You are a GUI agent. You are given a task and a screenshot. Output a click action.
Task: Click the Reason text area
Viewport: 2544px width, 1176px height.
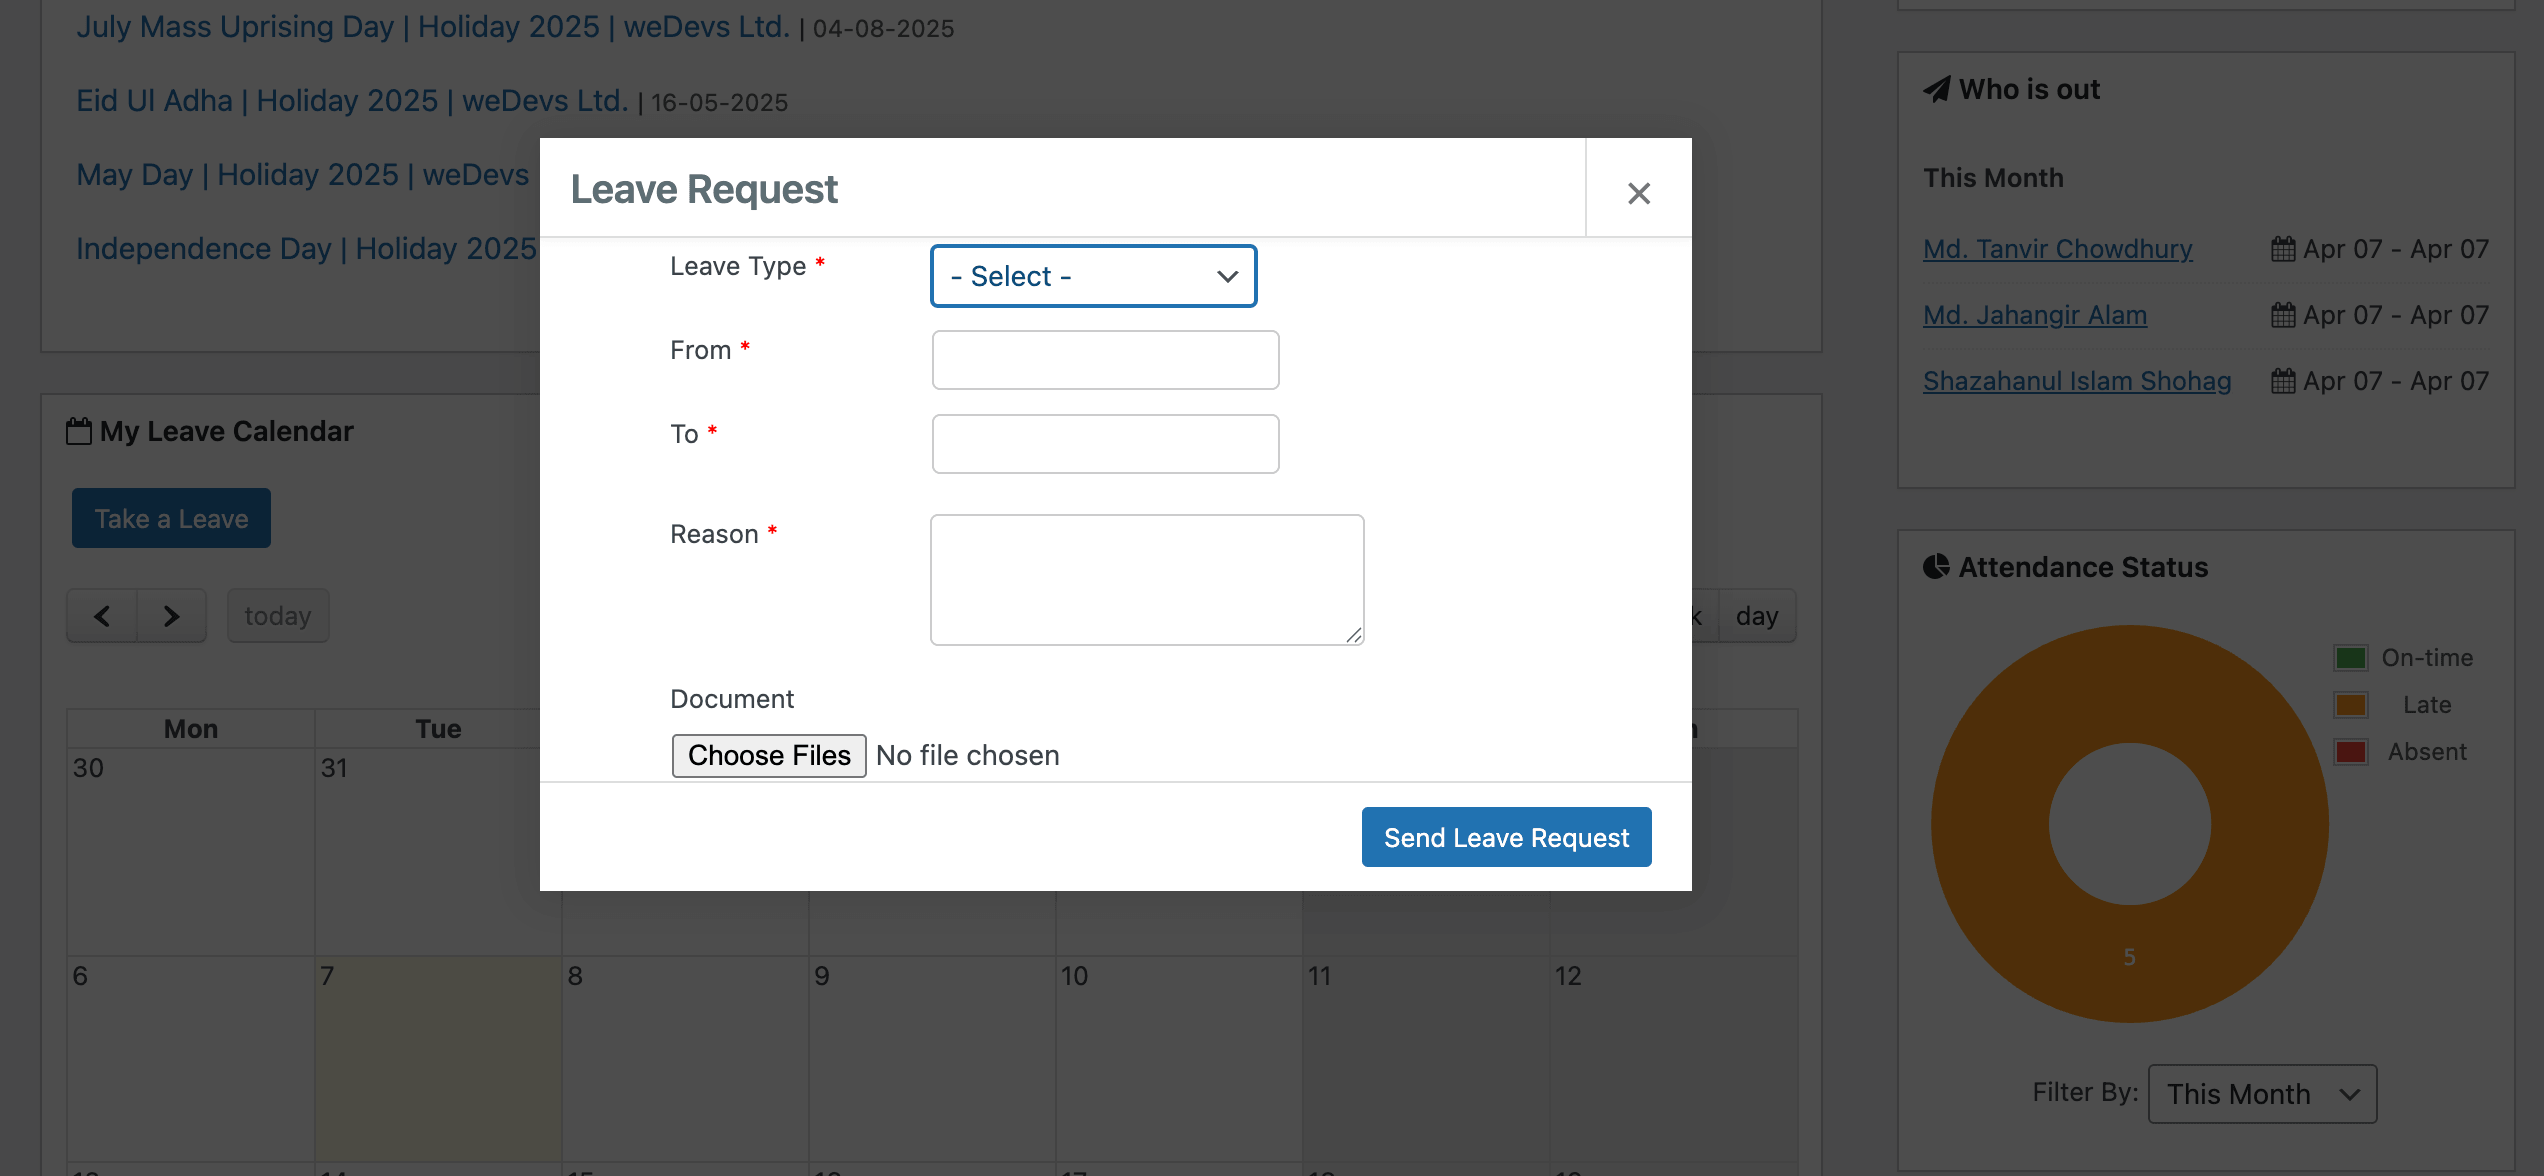click(x=1146, y=580)
